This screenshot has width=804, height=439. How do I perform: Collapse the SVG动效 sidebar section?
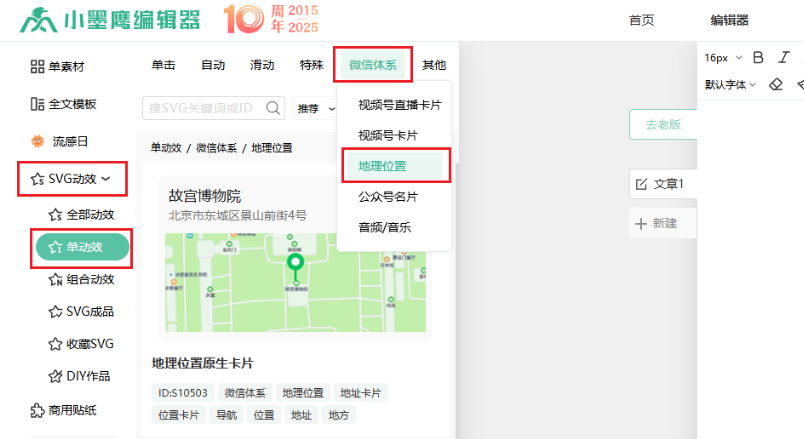72,179
